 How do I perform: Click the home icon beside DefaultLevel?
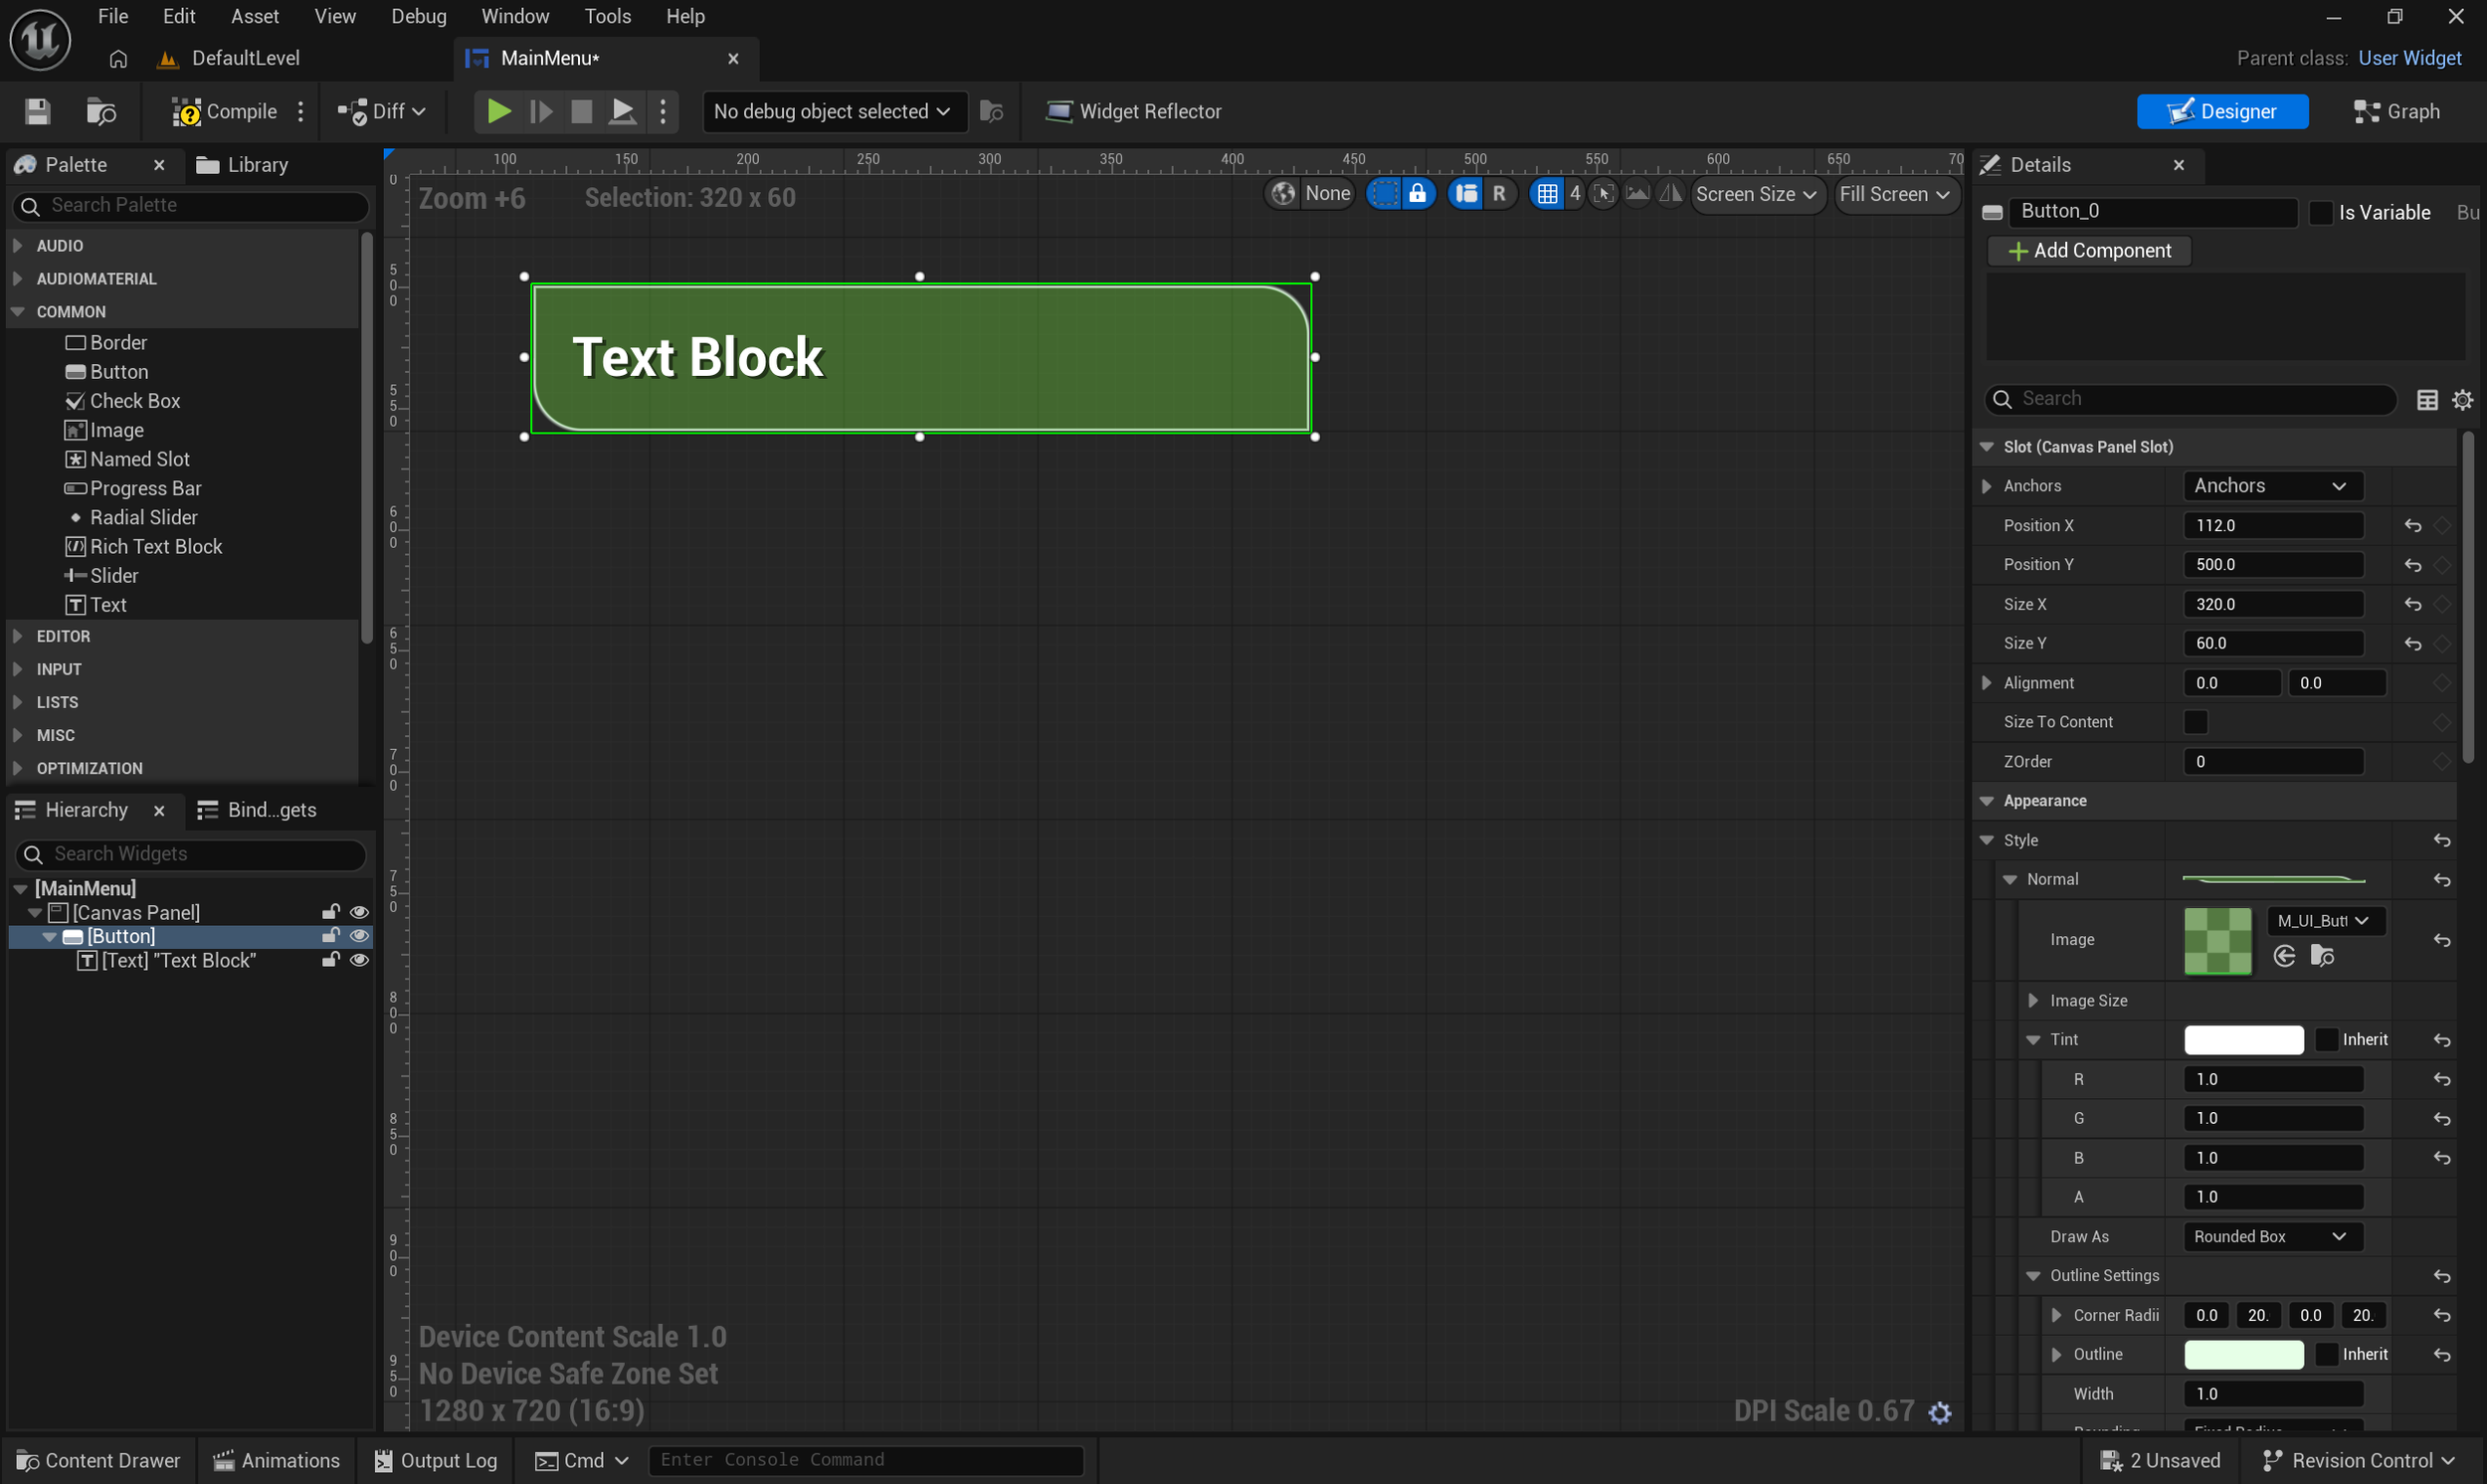coord(118,59)
